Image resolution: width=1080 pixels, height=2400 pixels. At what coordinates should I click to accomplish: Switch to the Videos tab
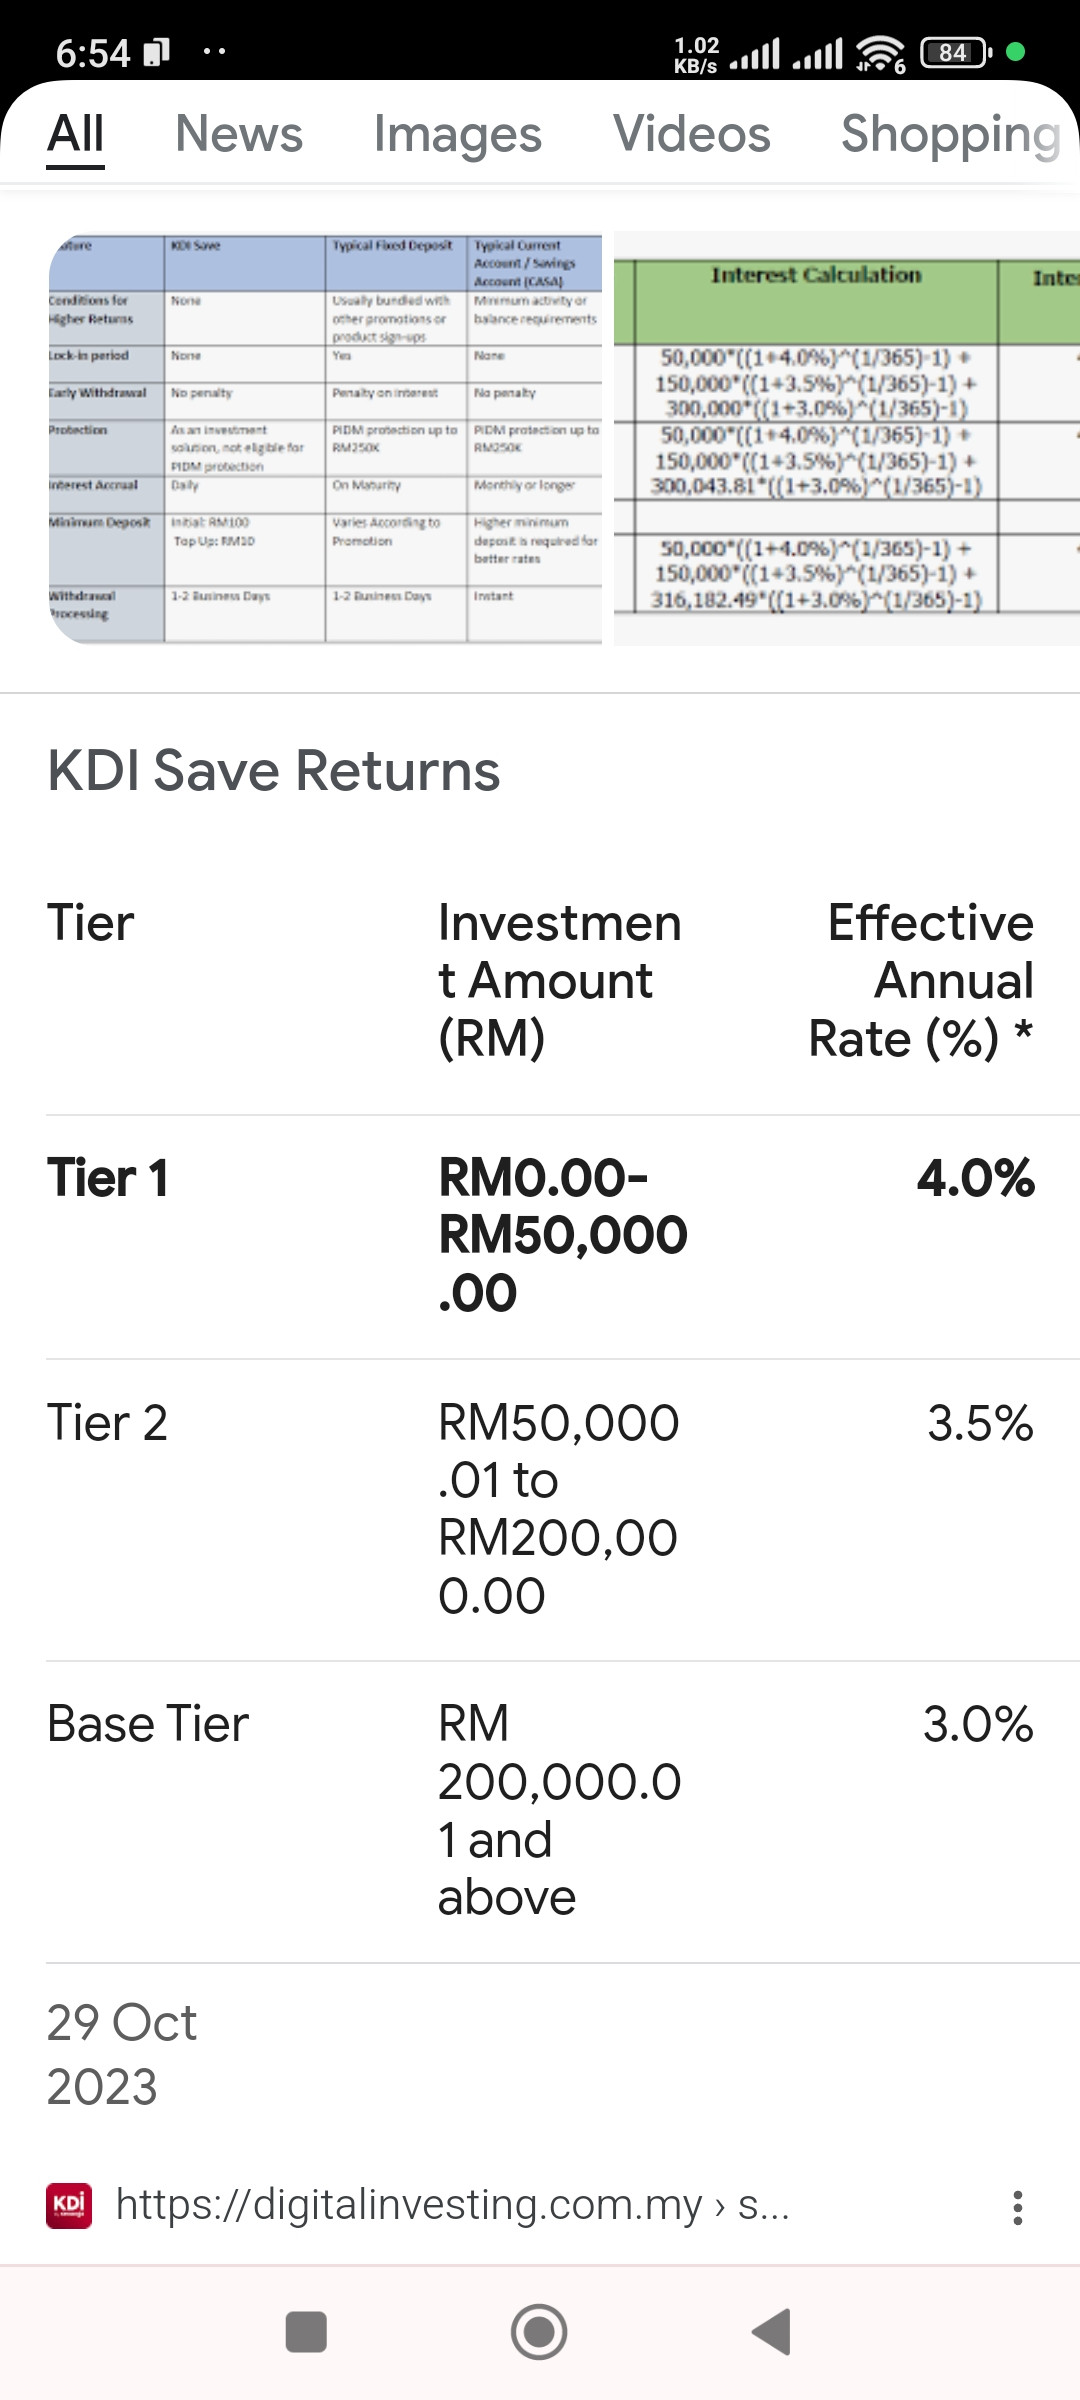point(692,134)
